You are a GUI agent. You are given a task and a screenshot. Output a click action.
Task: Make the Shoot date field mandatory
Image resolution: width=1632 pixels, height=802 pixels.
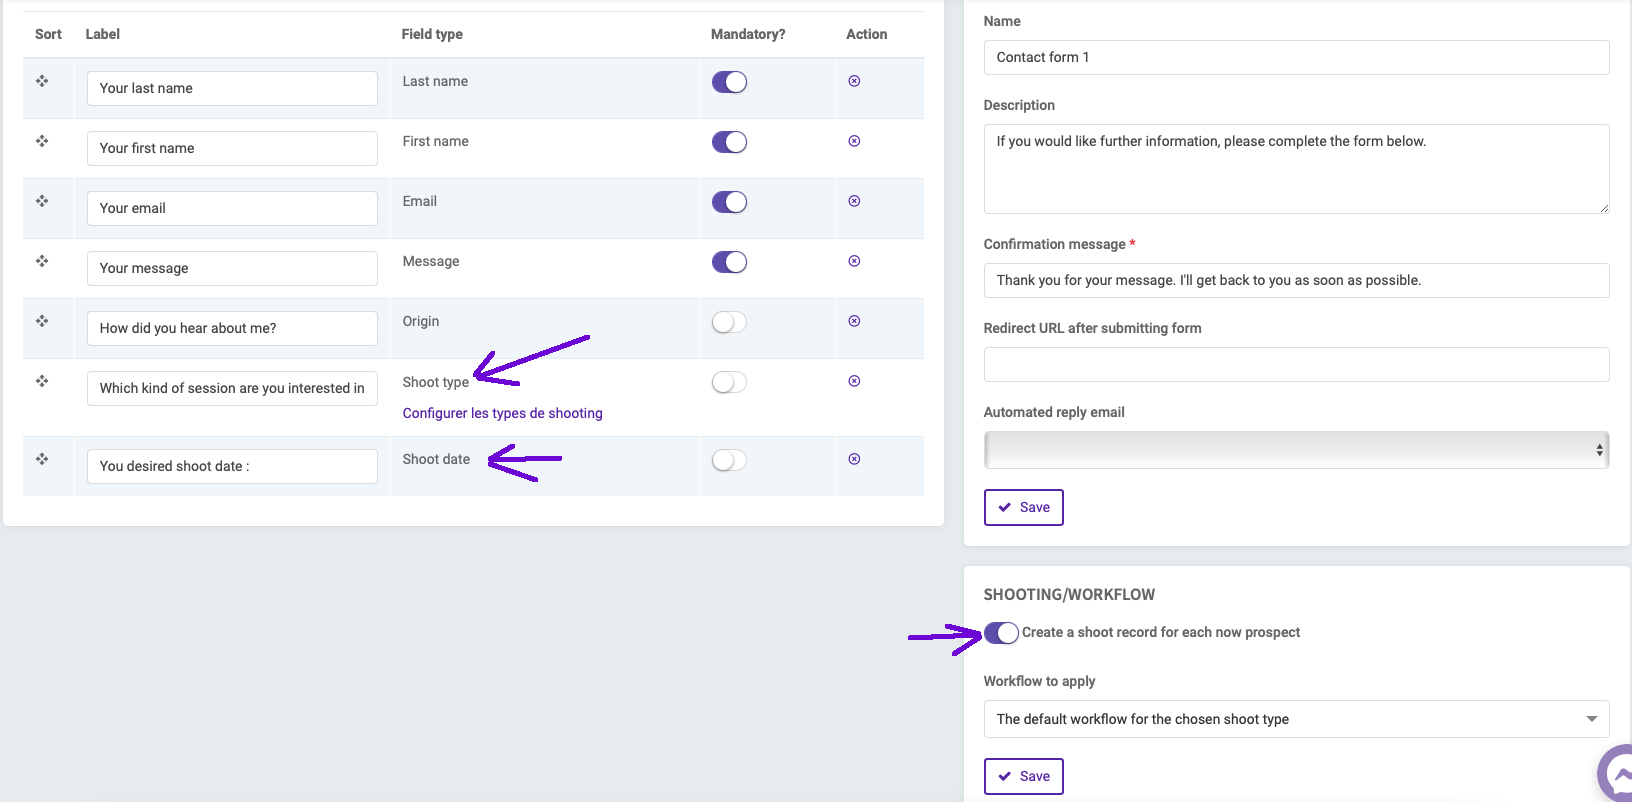pyautogui.click(x=729, y=460)
